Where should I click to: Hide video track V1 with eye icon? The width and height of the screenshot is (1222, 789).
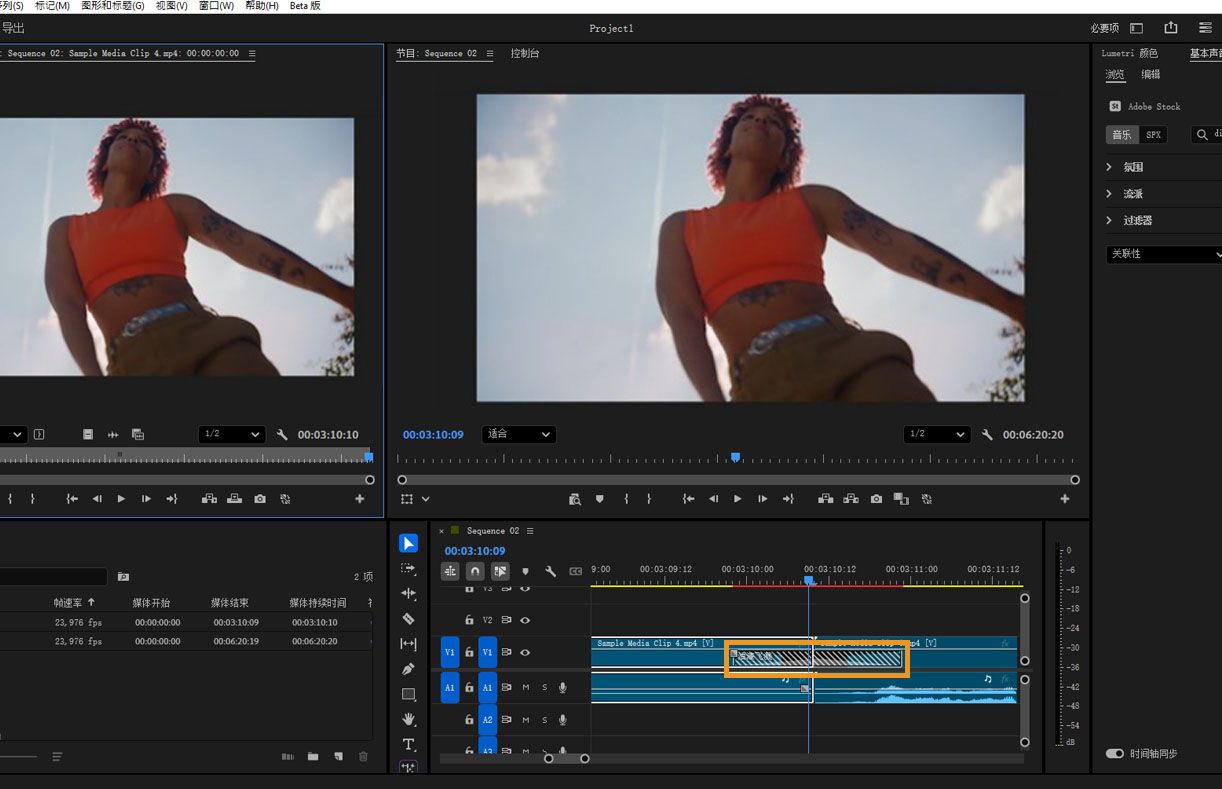coord(525,652)
